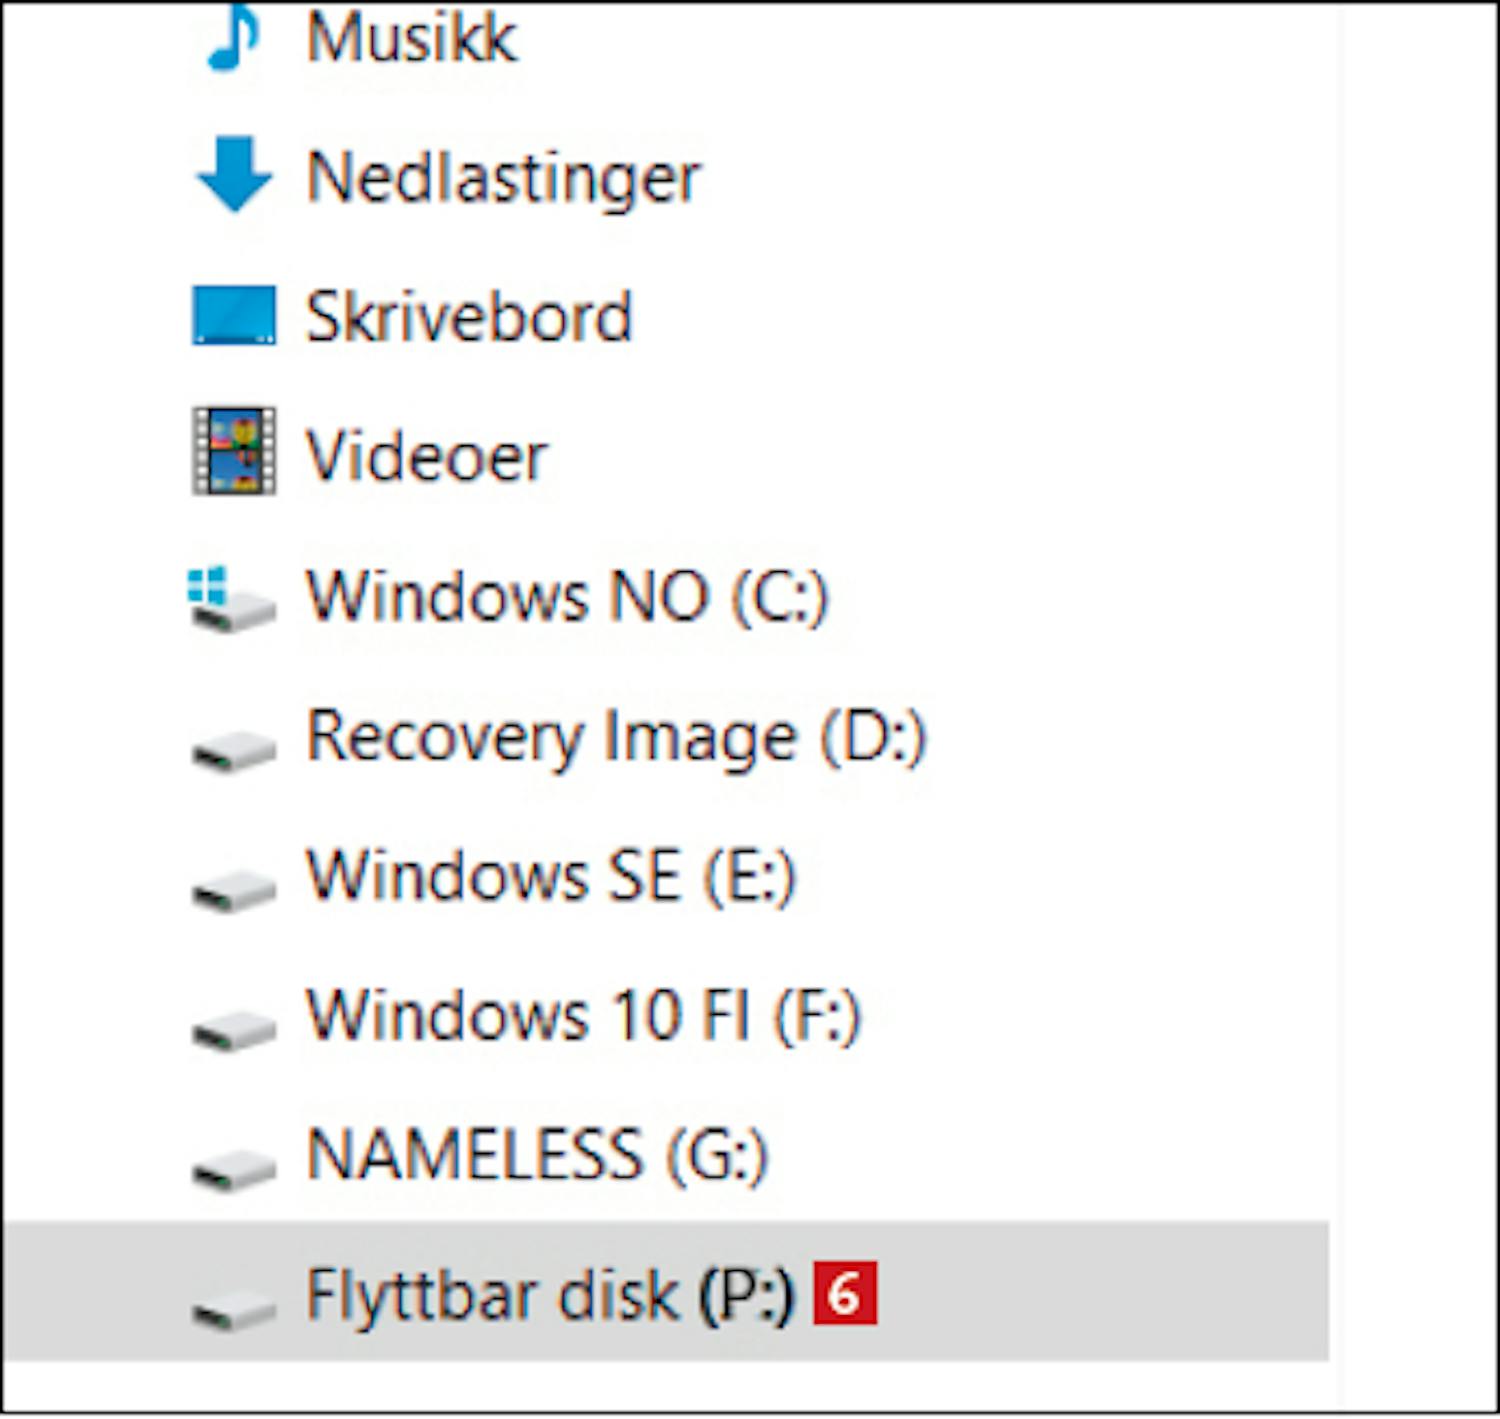Click the Nedlastinger blue download arrow icon
1500x1419 pixels.
pos(234,175)
